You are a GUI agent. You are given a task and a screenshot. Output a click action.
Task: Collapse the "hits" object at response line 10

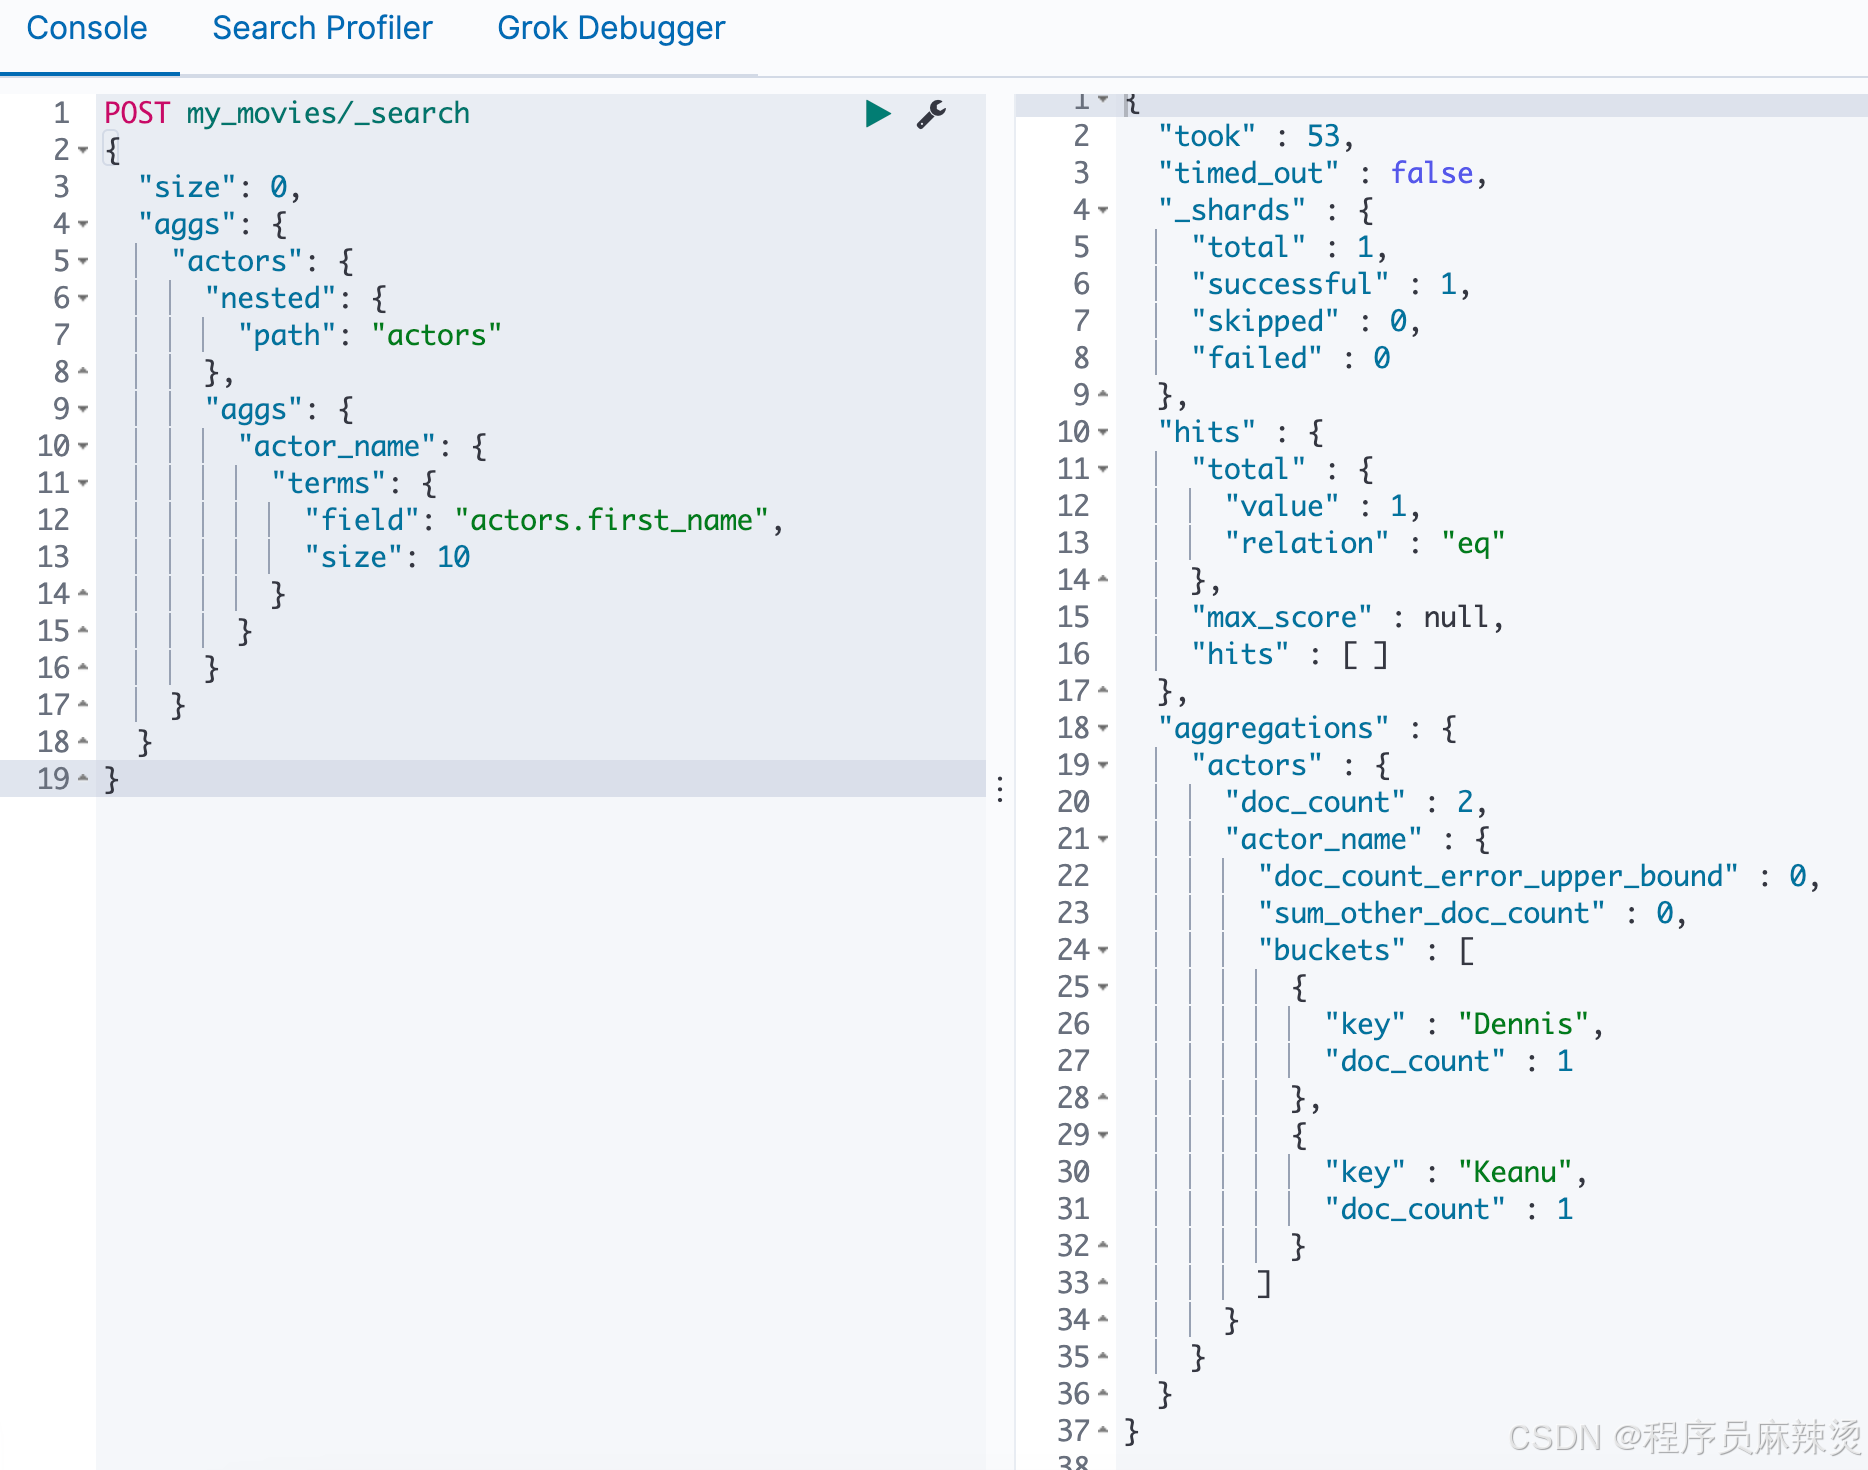[x=1104, y=432]
